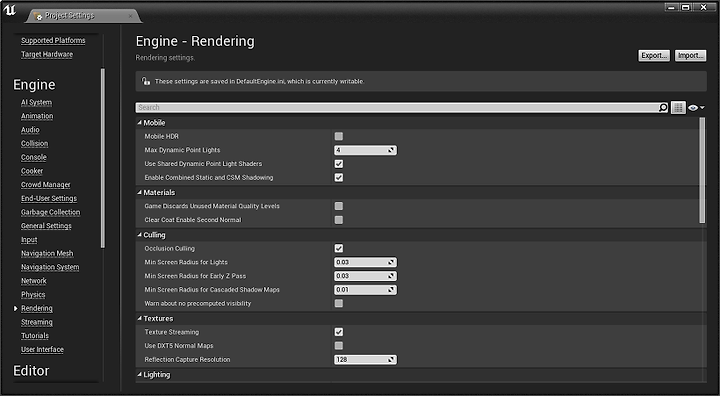Open Collision settings
The width and height of the screenshot is (720, 396).
pos(34,144)
